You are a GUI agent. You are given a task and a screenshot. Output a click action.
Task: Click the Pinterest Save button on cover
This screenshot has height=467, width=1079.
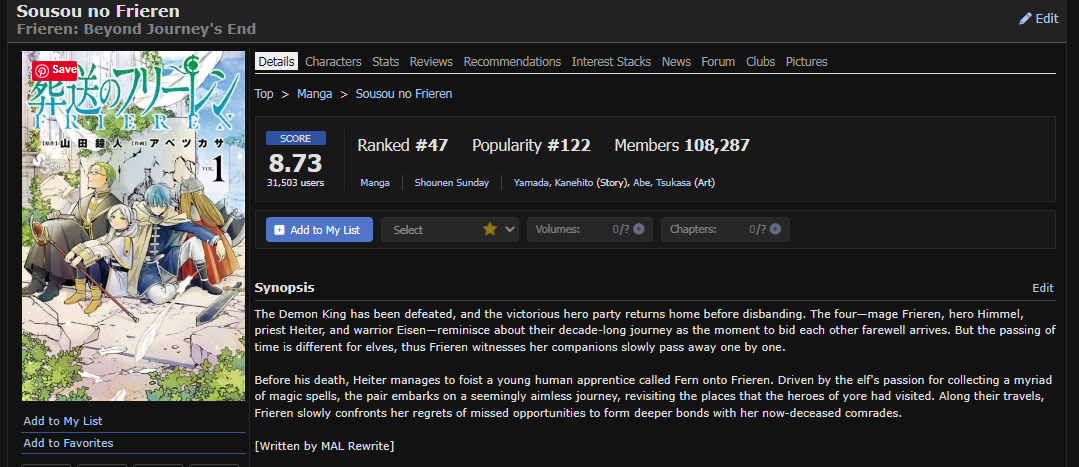pyautogui.click(x=54, y=70)
